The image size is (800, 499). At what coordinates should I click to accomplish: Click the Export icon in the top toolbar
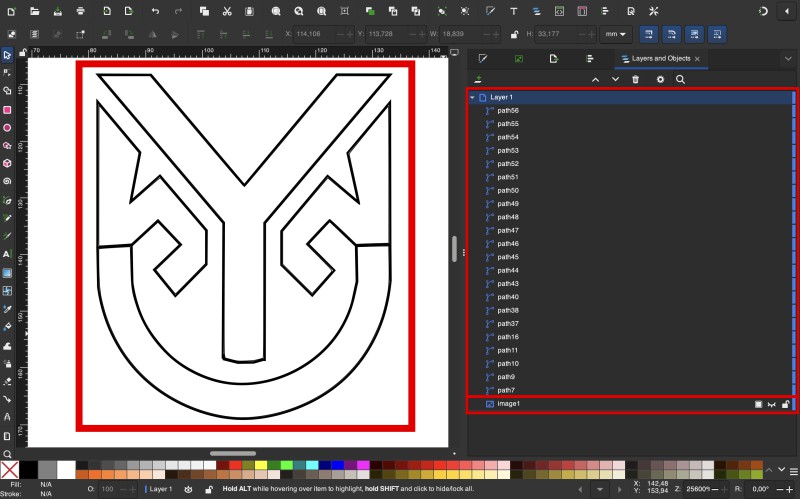pos(129,11)
